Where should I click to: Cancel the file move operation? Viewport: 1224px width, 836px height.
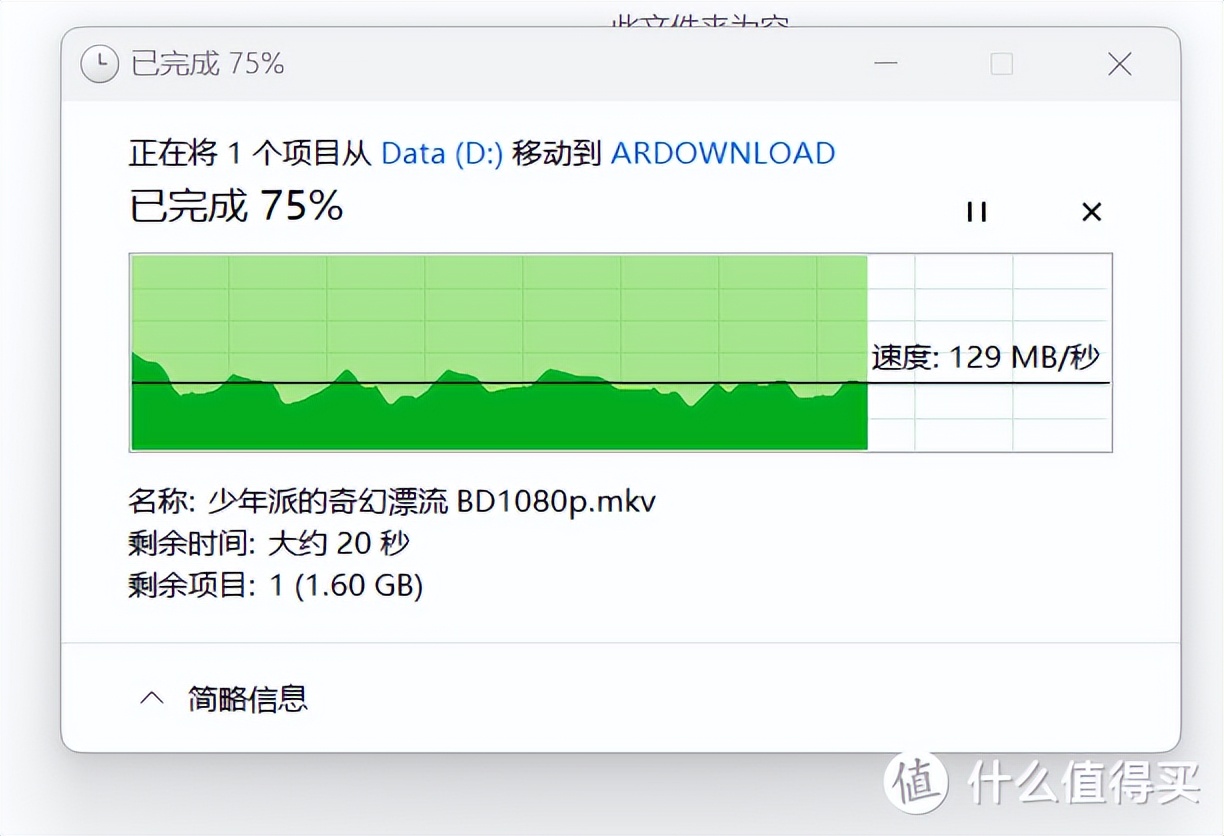1091,212
